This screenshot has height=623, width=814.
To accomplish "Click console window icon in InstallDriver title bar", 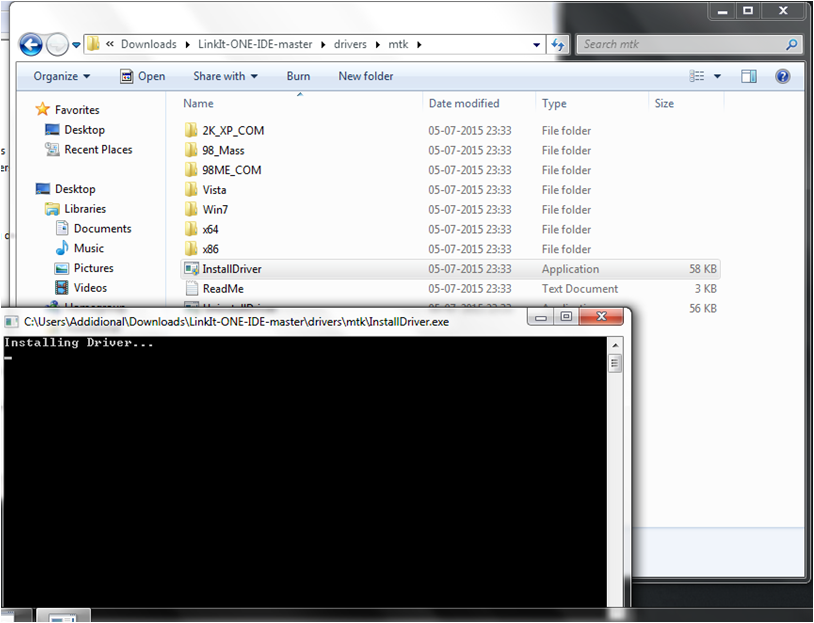I will pyautogui.click(x=11, y=322).
